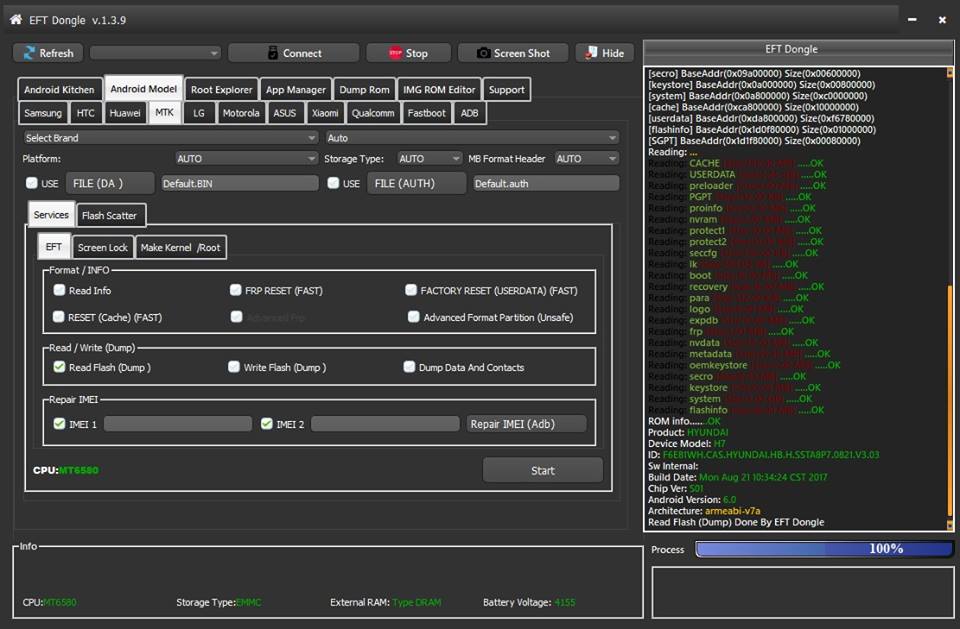Click the Start button
960x629 pixels.
[542, 470]
